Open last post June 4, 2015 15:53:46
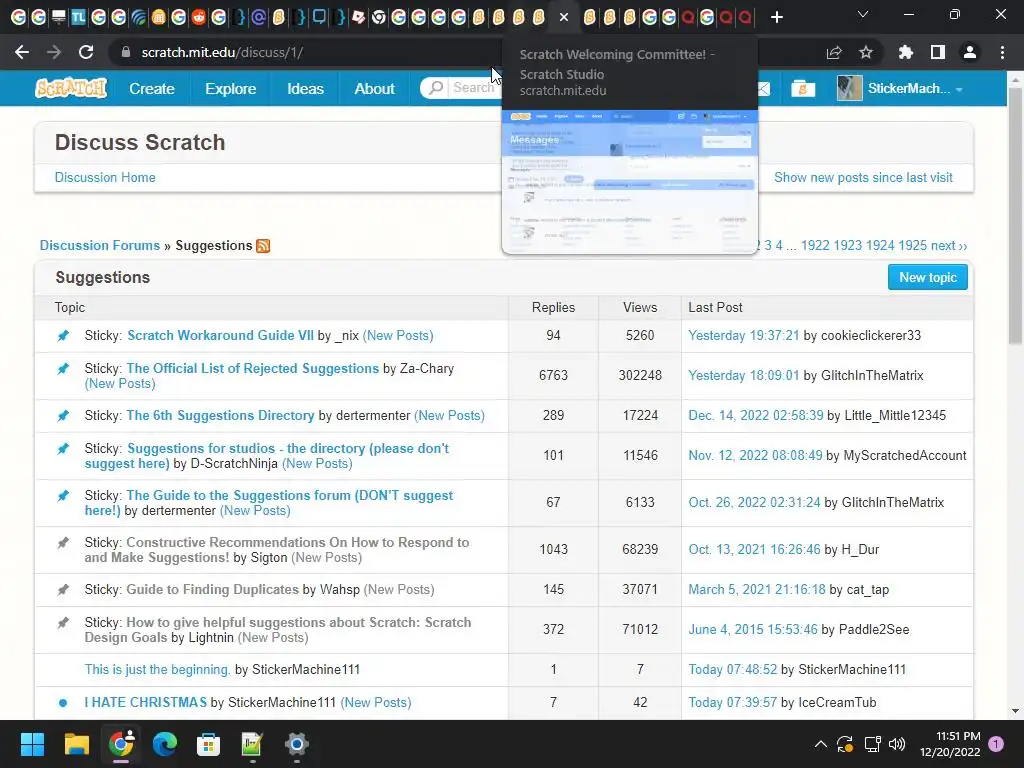The width and height of the screenshot is (1024, 768). (752, 629)
